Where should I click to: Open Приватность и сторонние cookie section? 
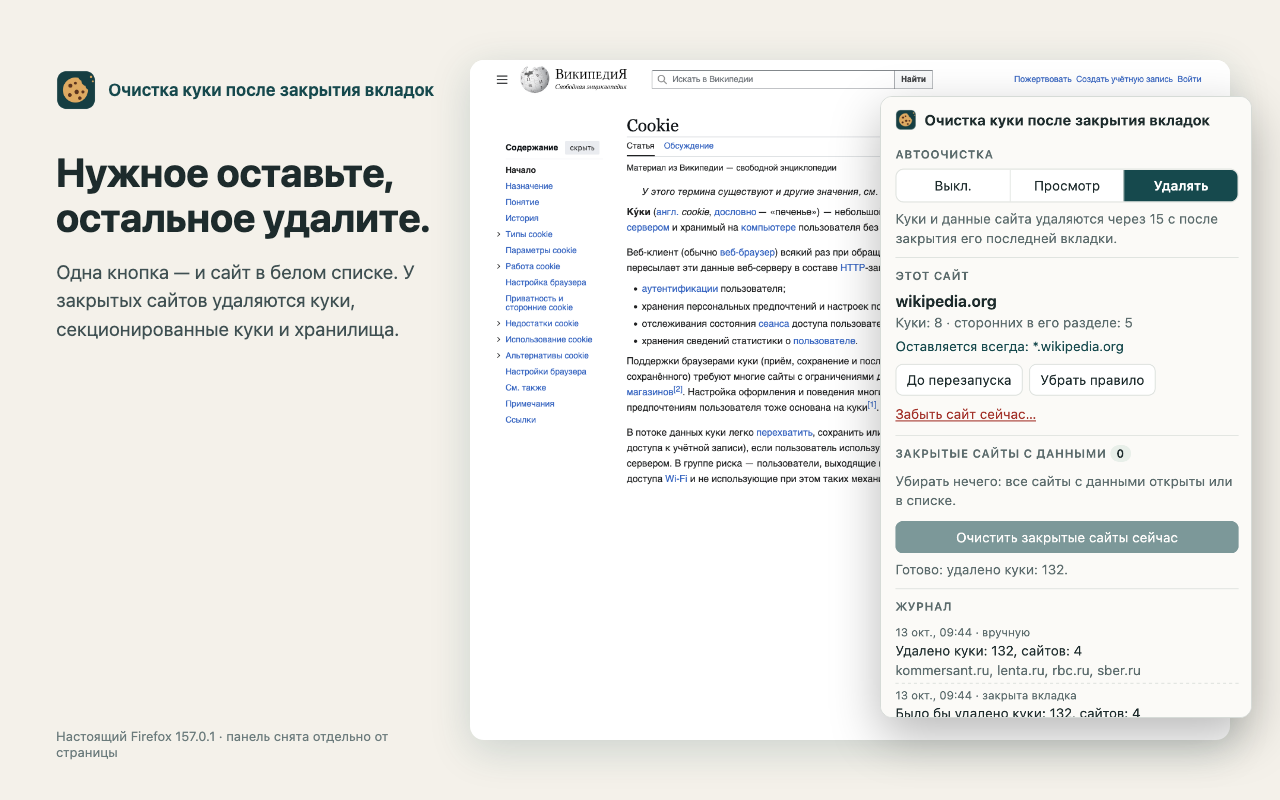click(539, 303)
